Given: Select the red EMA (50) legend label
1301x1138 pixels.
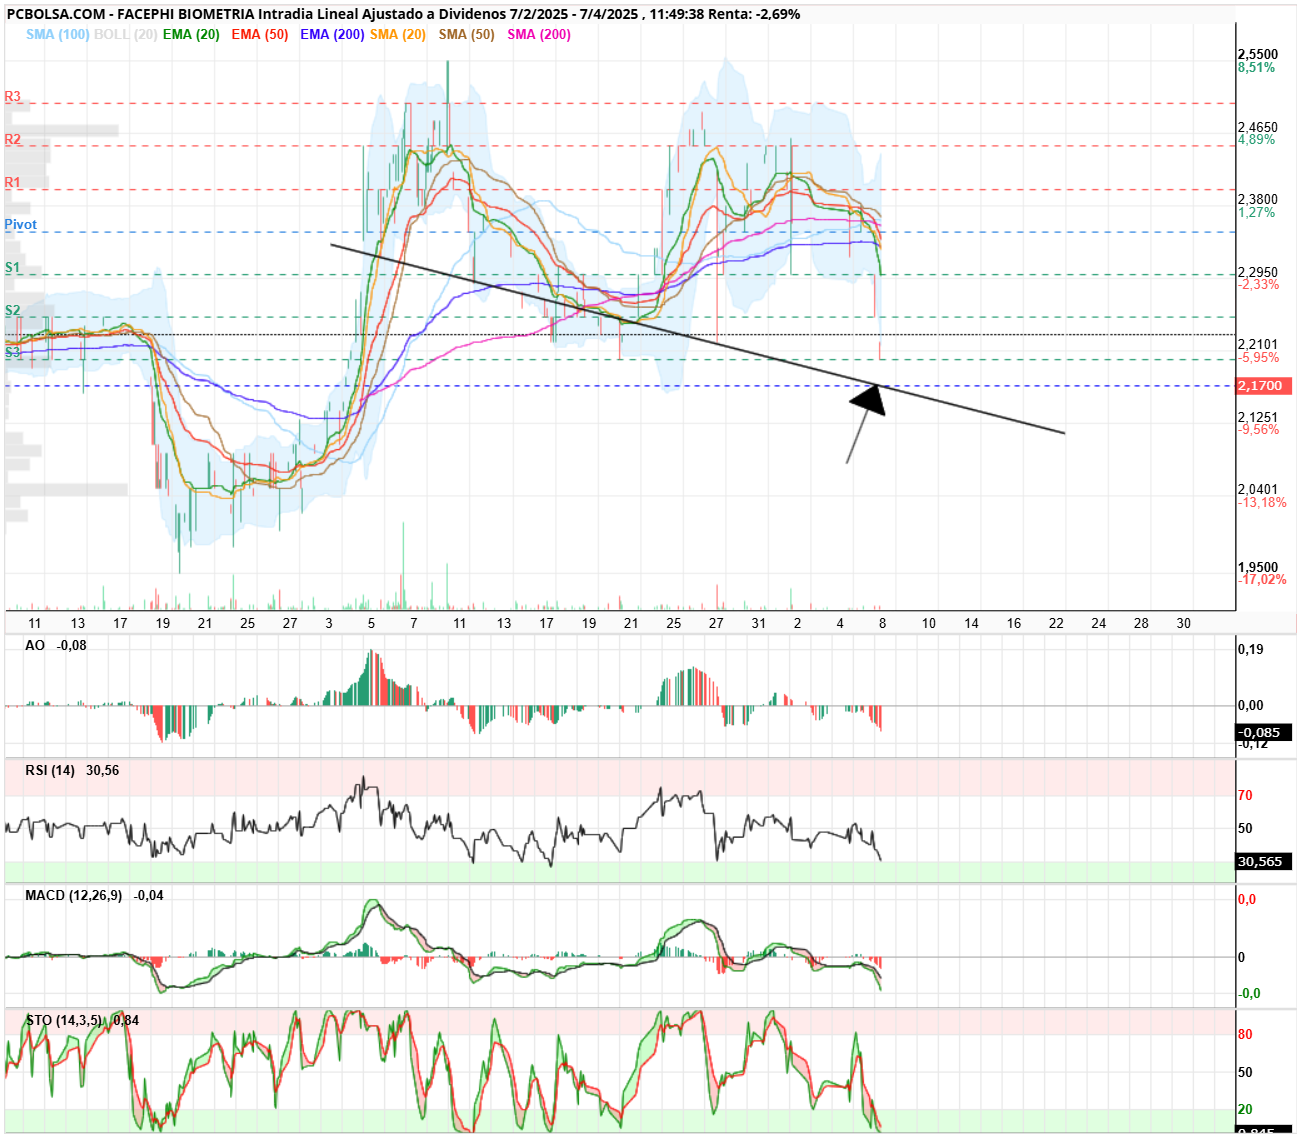Looking at the screenshot, I should click(259, 34).
